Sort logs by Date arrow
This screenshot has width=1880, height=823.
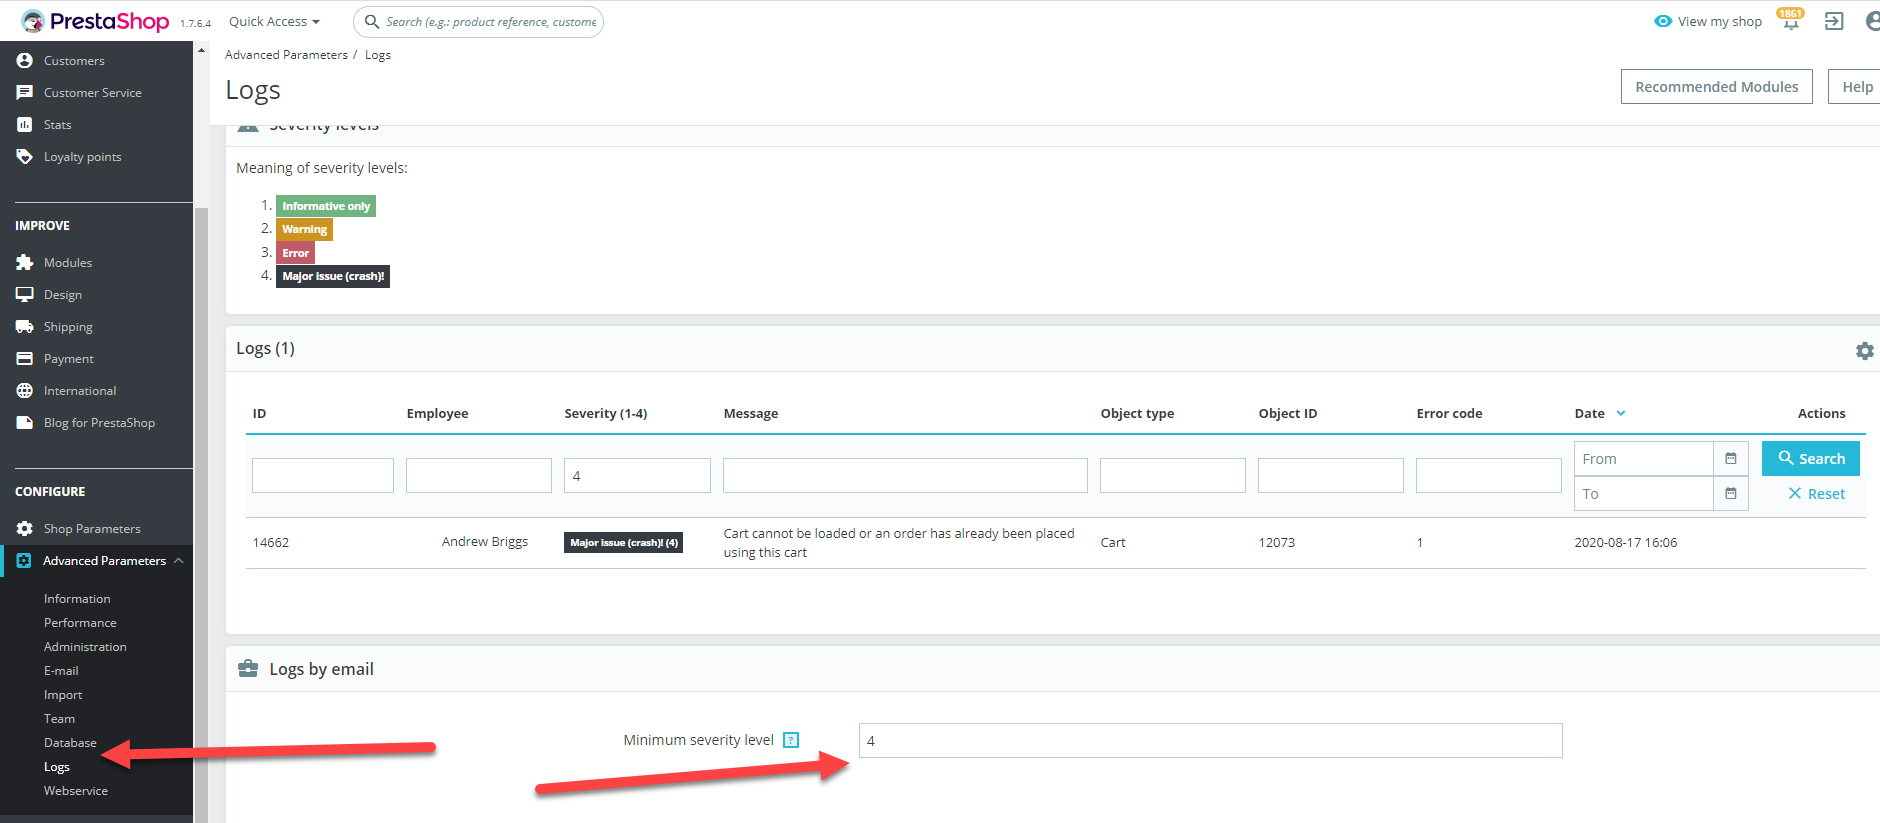point(1621,413)
